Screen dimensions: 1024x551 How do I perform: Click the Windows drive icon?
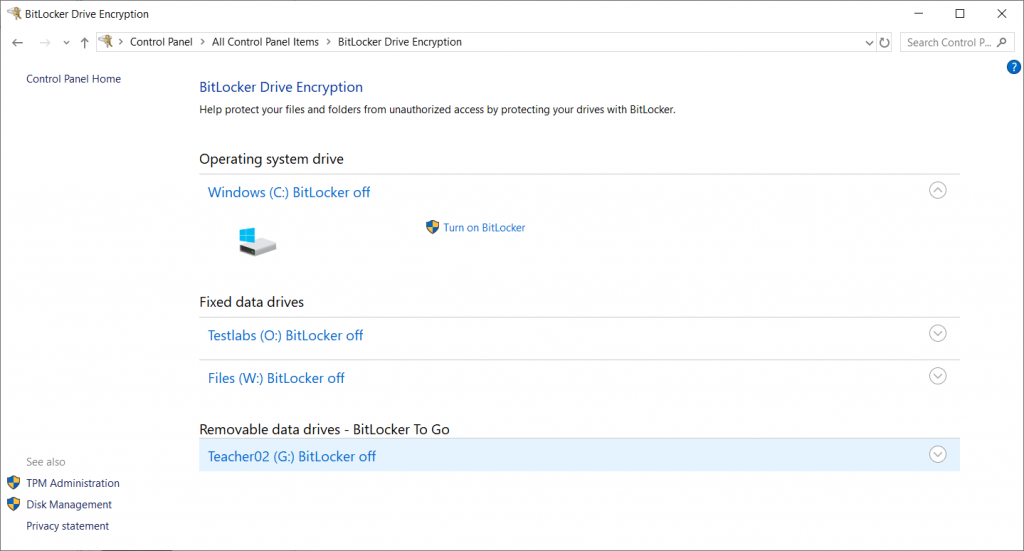pyautogui.click(x=257, y=242)
